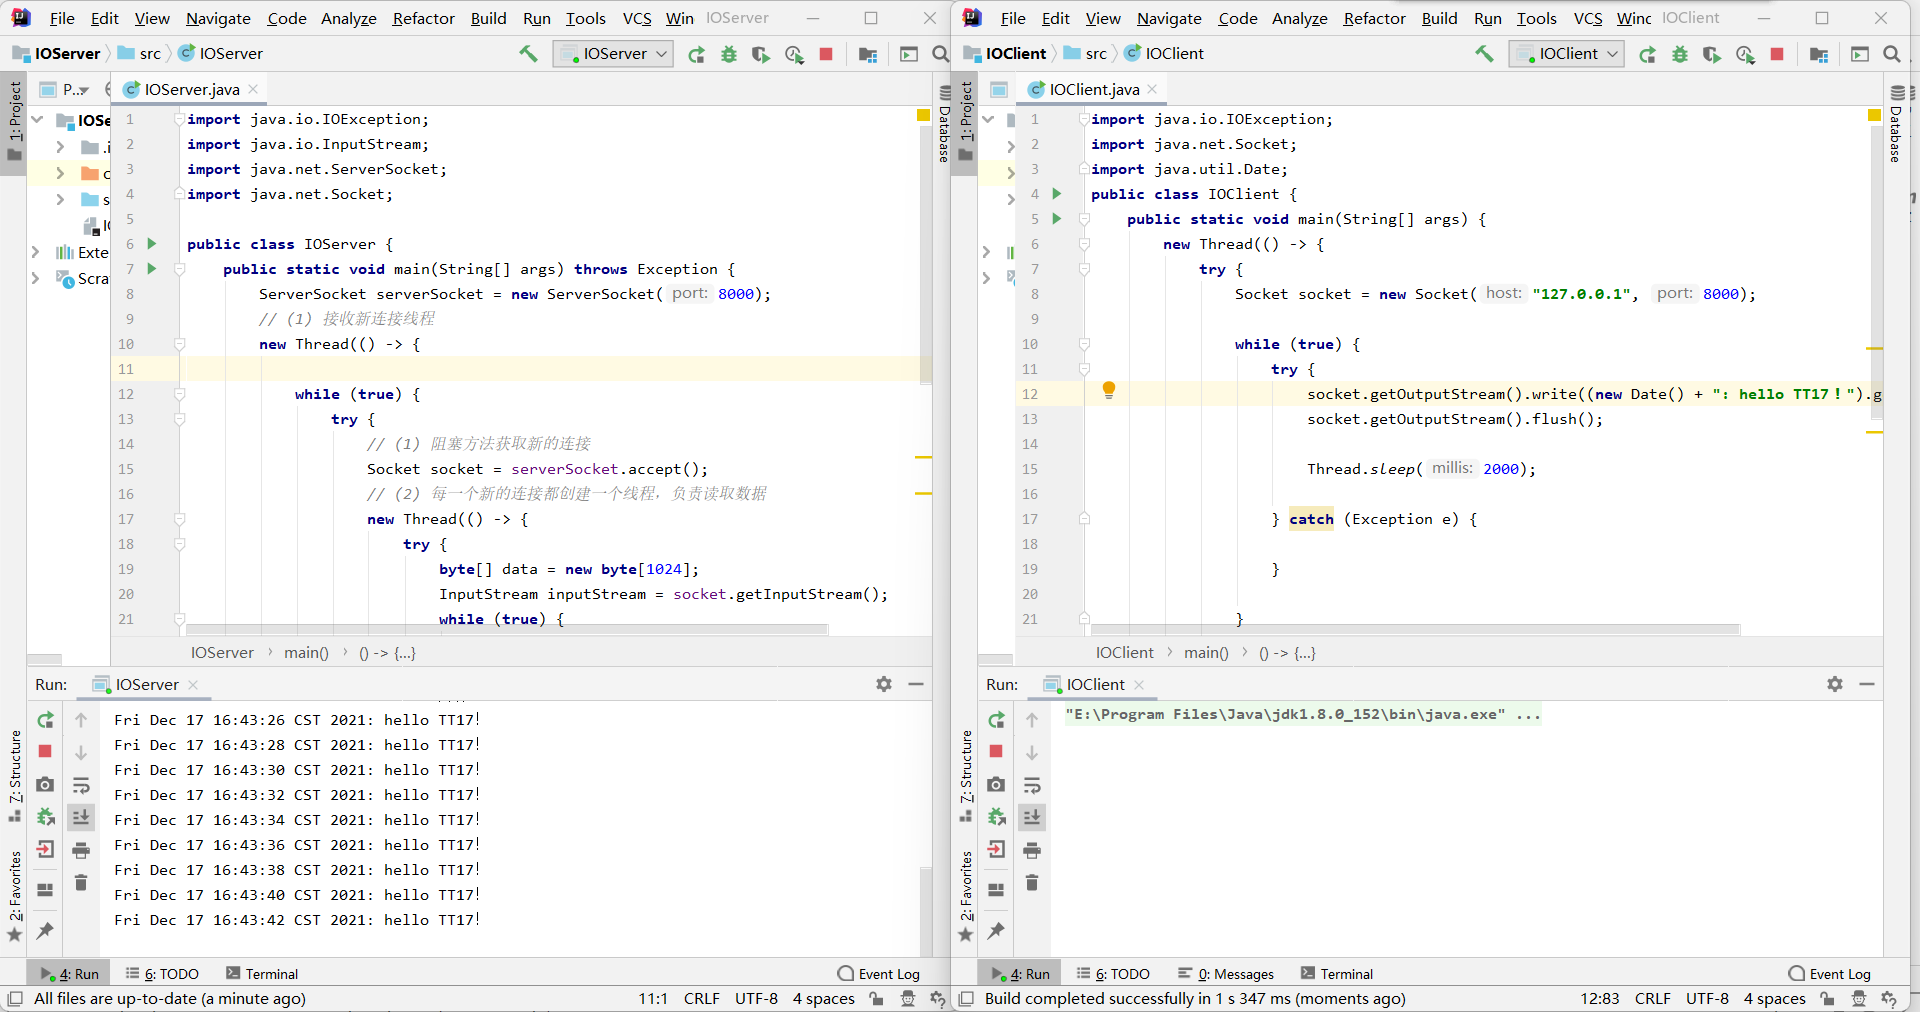Click Debug bug icon in IOClient toolbar
The image size is (1920, 1012).
1680,55
